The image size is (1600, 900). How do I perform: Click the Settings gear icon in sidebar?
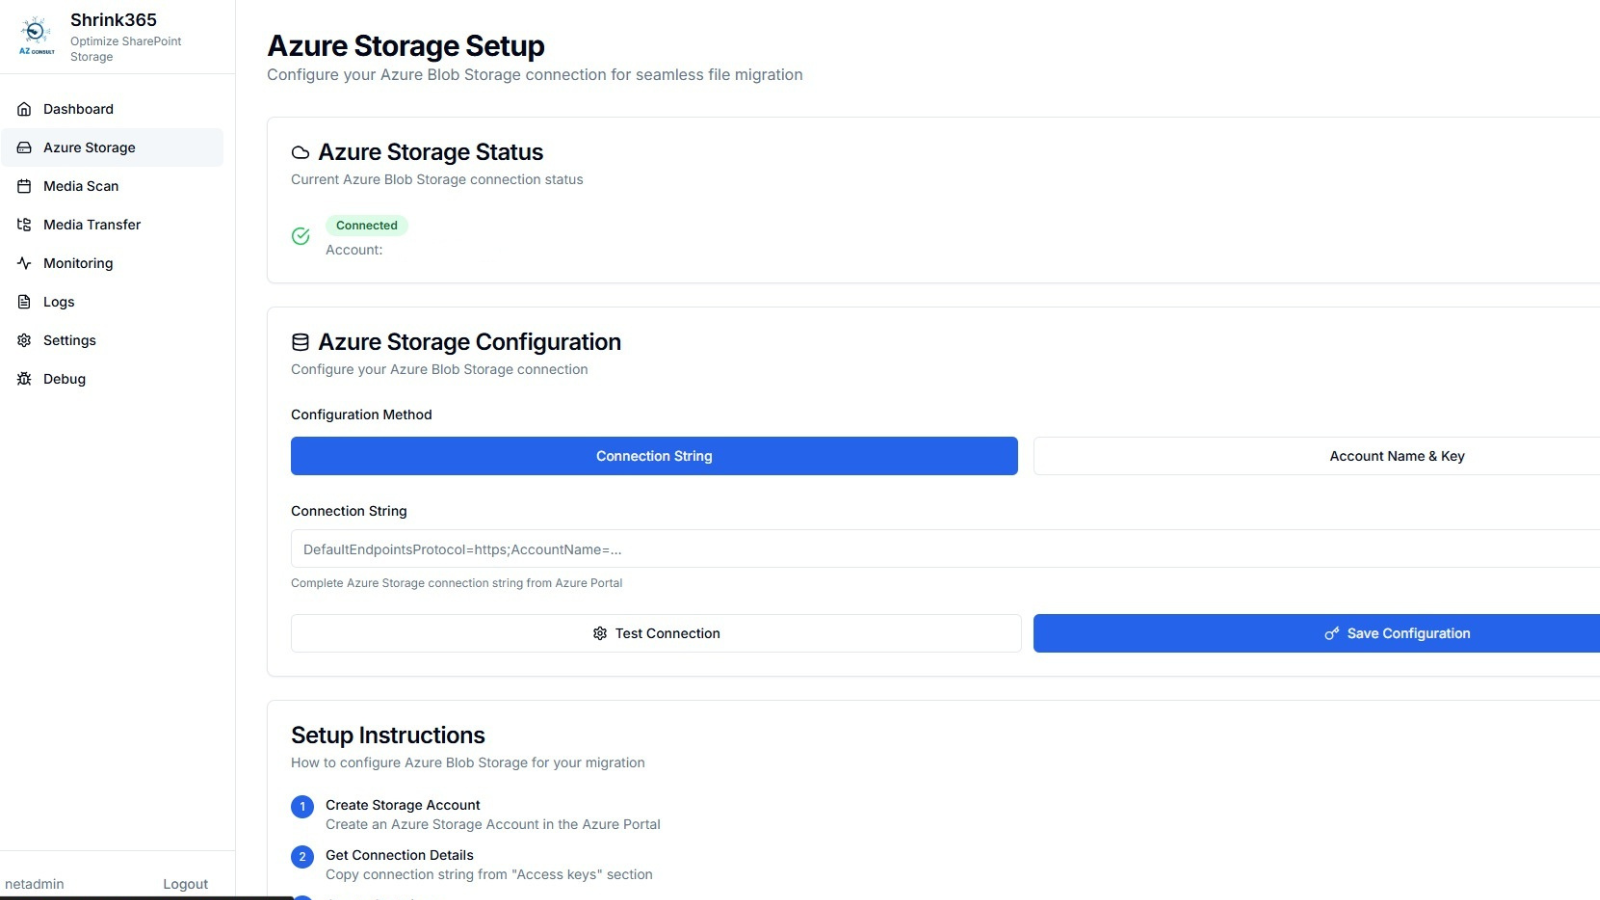24,340
